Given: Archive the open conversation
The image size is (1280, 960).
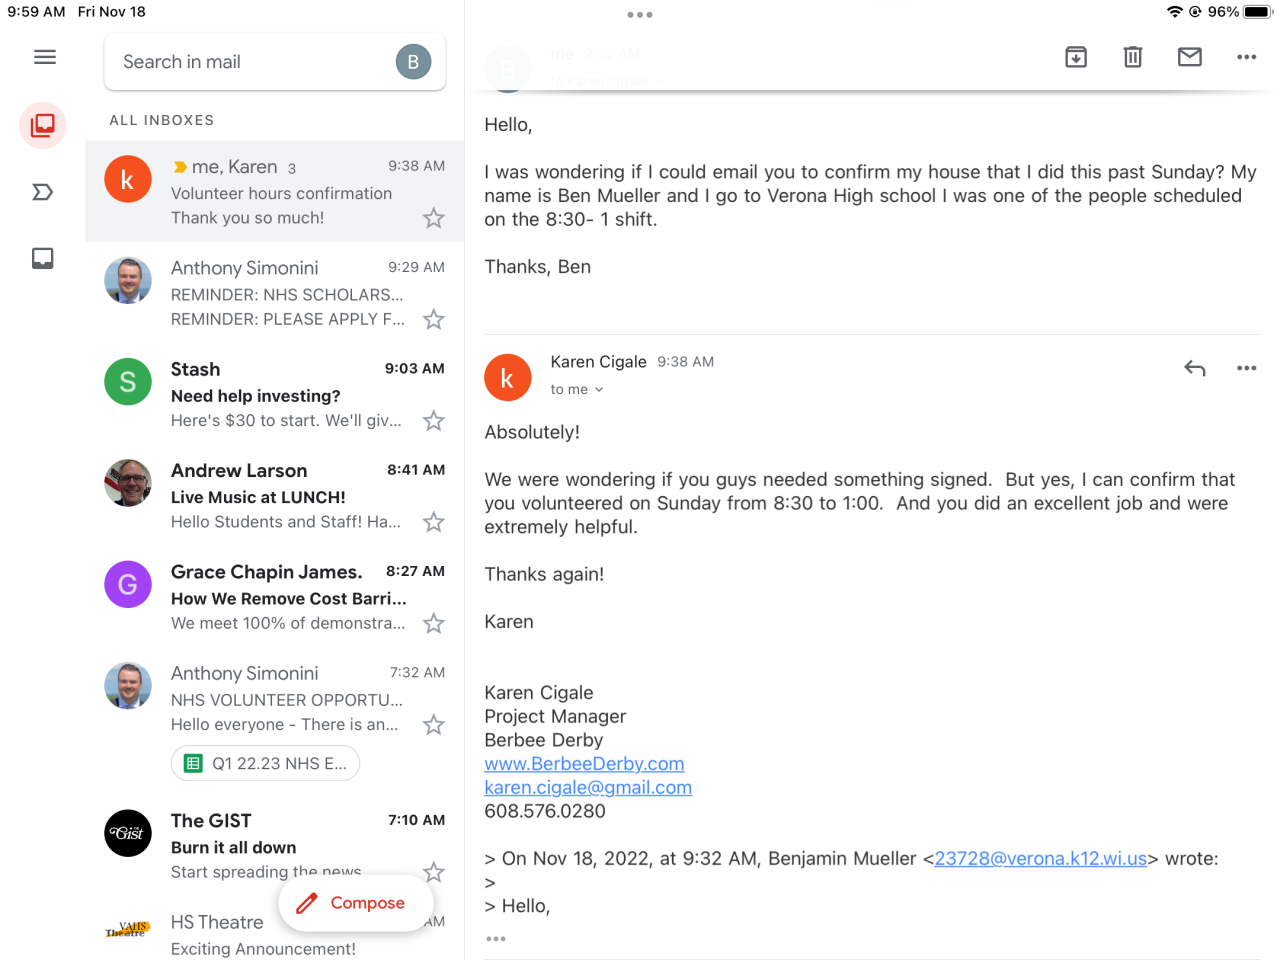Looking at the screenshot, I should pyautogui.click(x=1076, y=57).
